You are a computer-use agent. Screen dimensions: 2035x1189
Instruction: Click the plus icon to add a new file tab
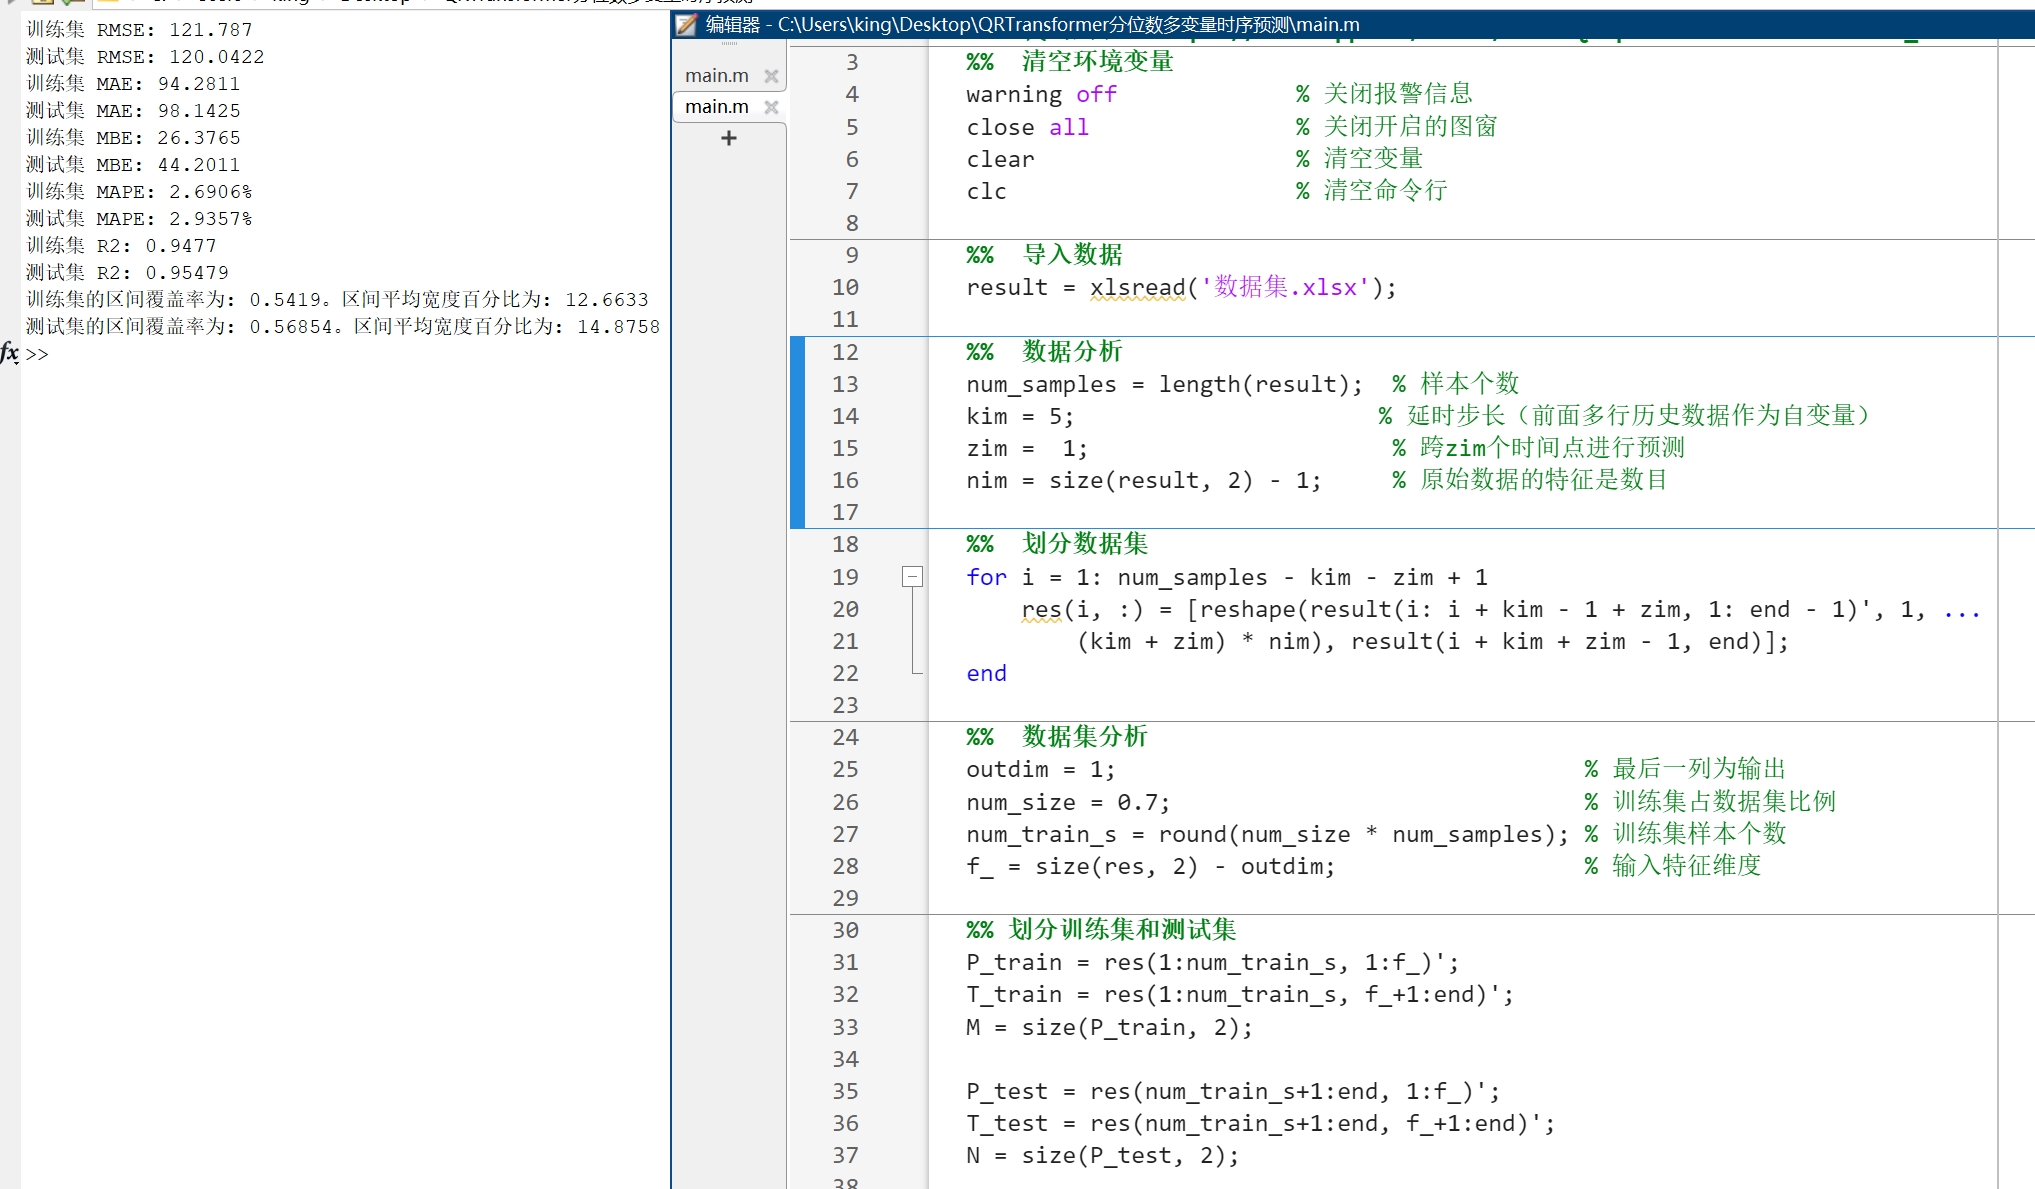click(729, 139)
